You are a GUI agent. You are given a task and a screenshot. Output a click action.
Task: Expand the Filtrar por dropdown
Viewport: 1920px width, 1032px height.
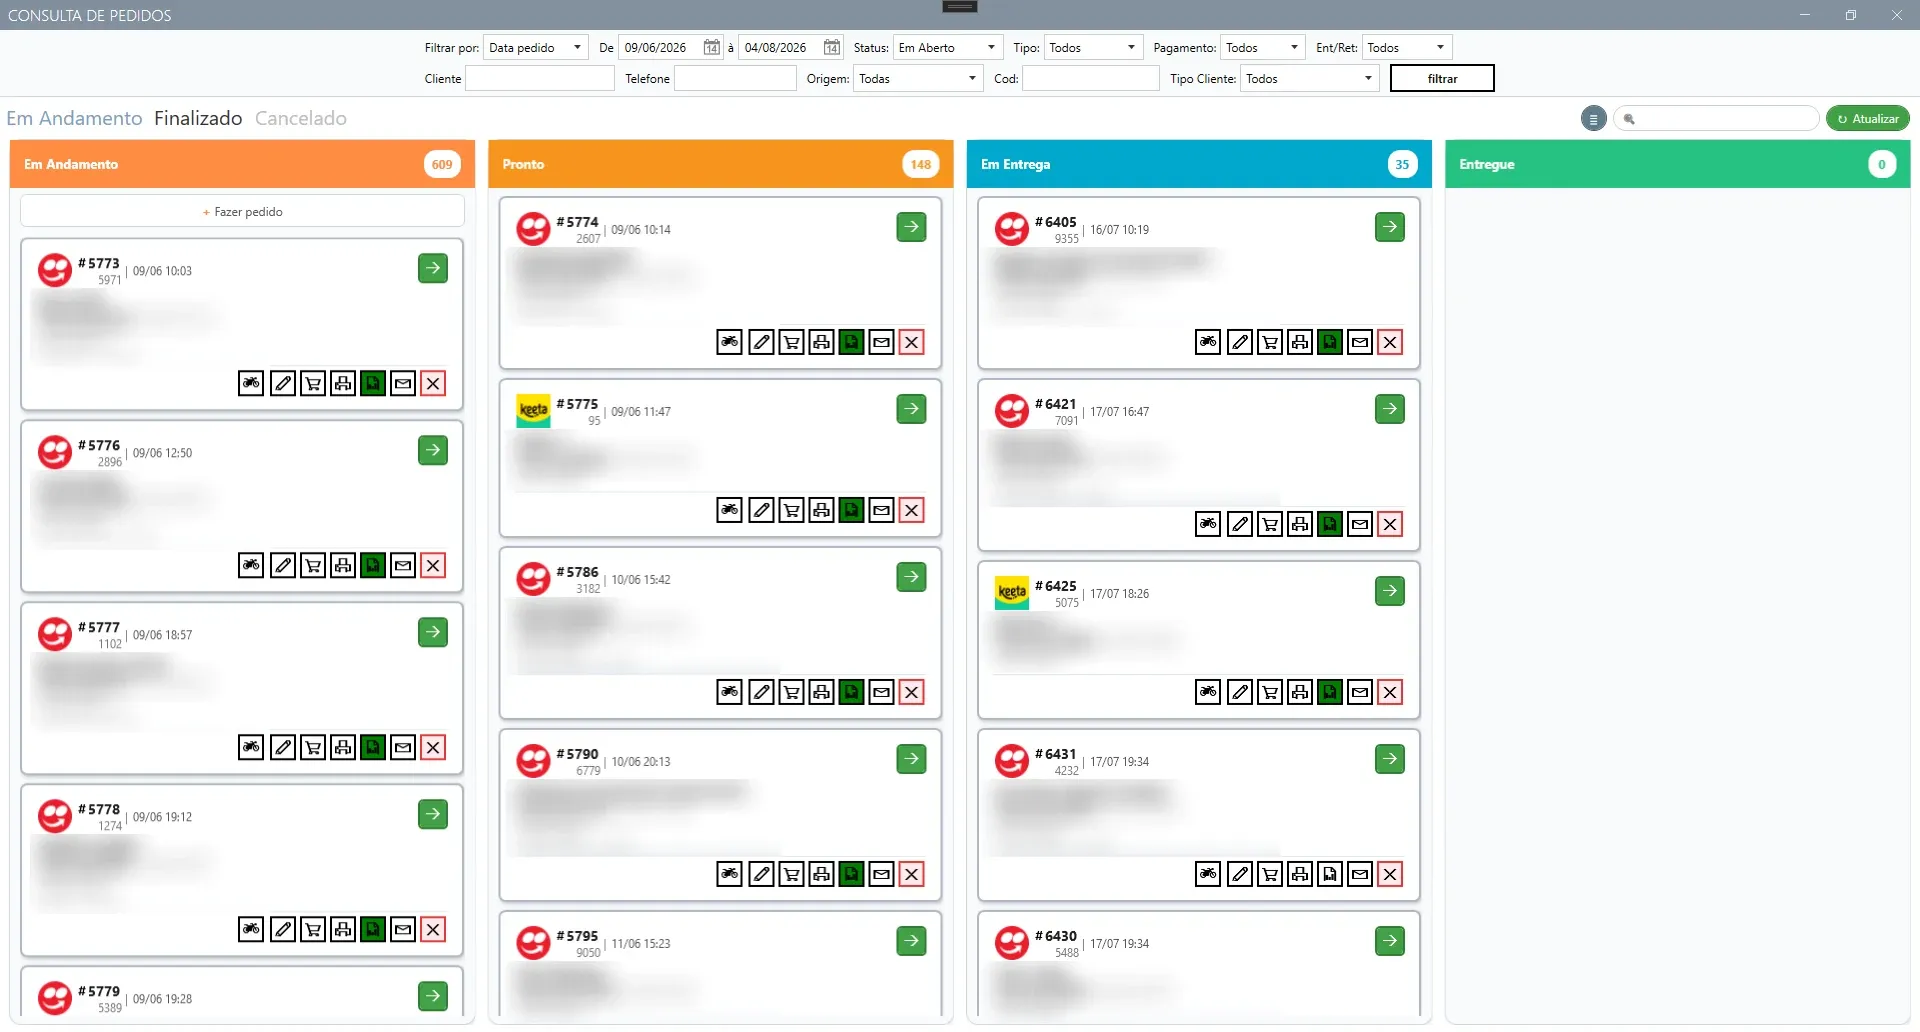point(536,48)
